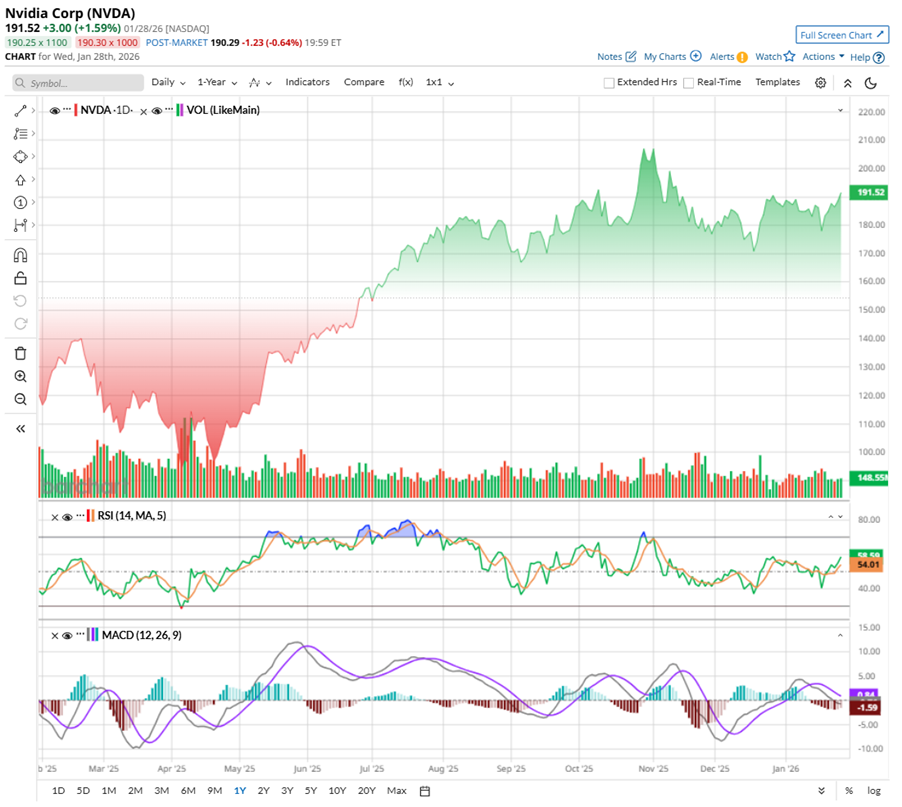The image size is (902, 807).
Task: Open the Compare option
Action: (364, 82)
